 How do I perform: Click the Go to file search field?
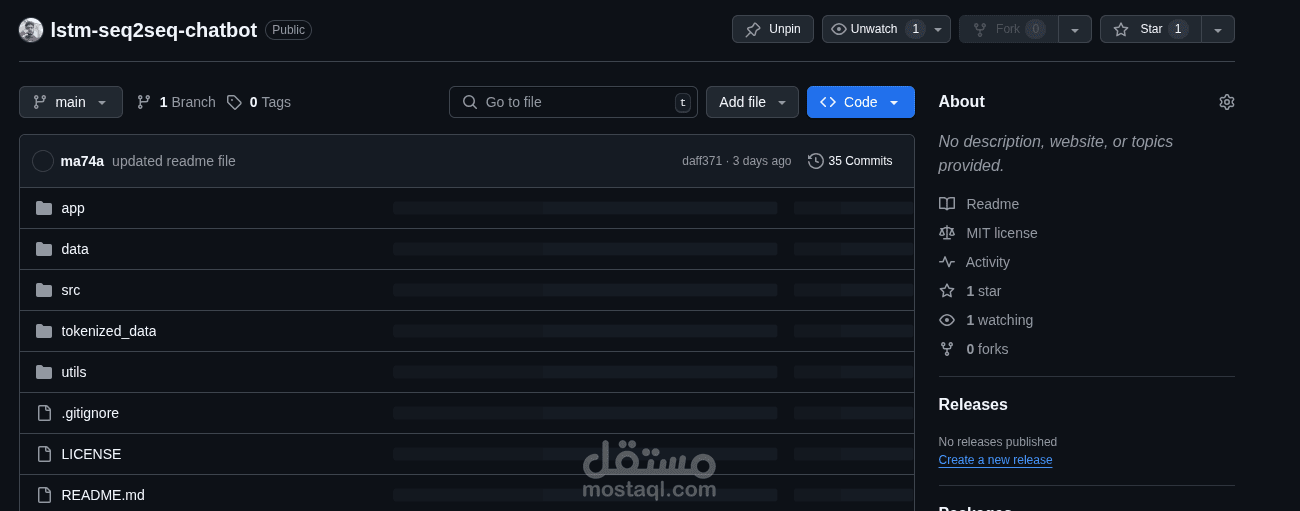point(573,102)
